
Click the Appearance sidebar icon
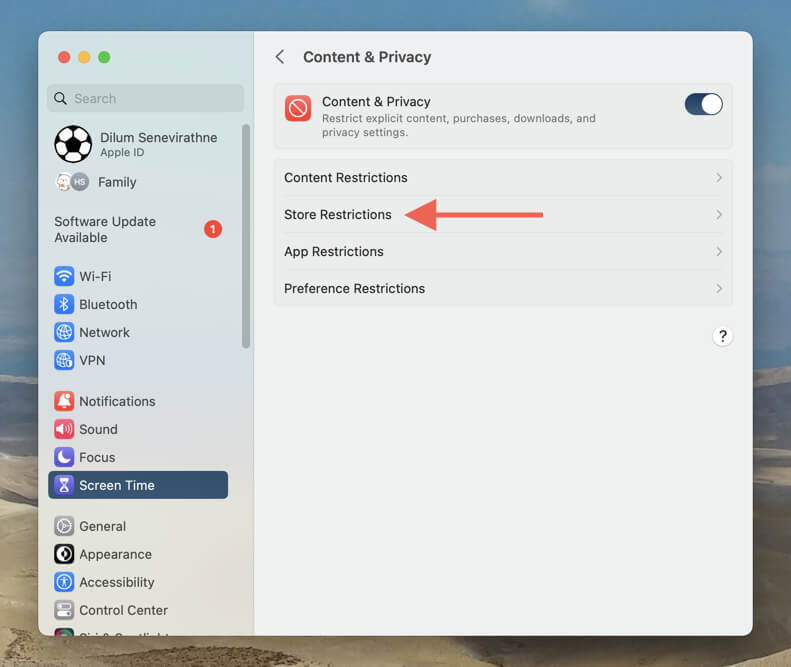click(64, 554)
